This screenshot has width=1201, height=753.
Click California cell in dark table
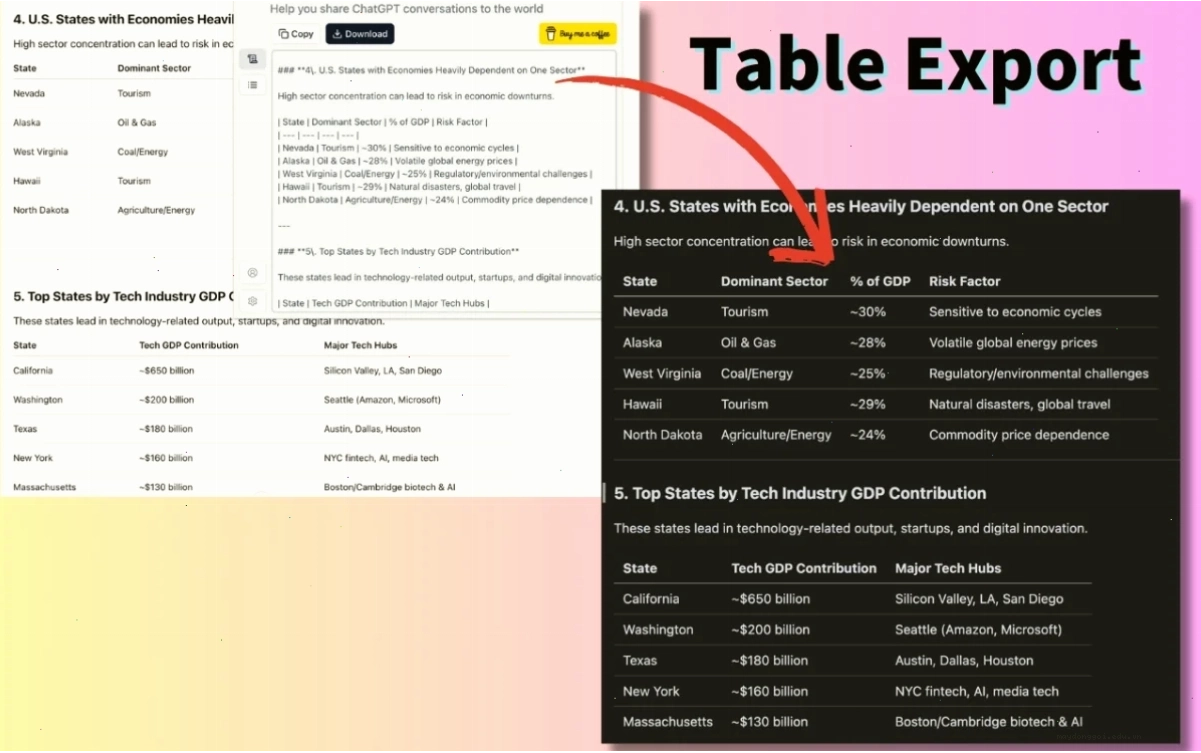tap(650, 599)
